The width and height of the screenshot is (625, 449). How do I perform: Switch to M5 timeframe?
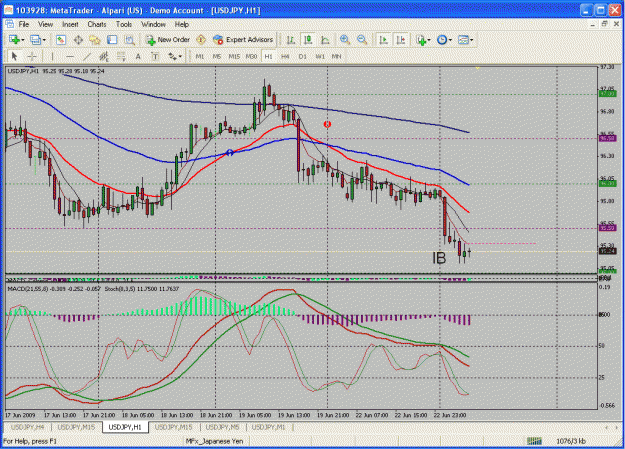click(216, 56)
